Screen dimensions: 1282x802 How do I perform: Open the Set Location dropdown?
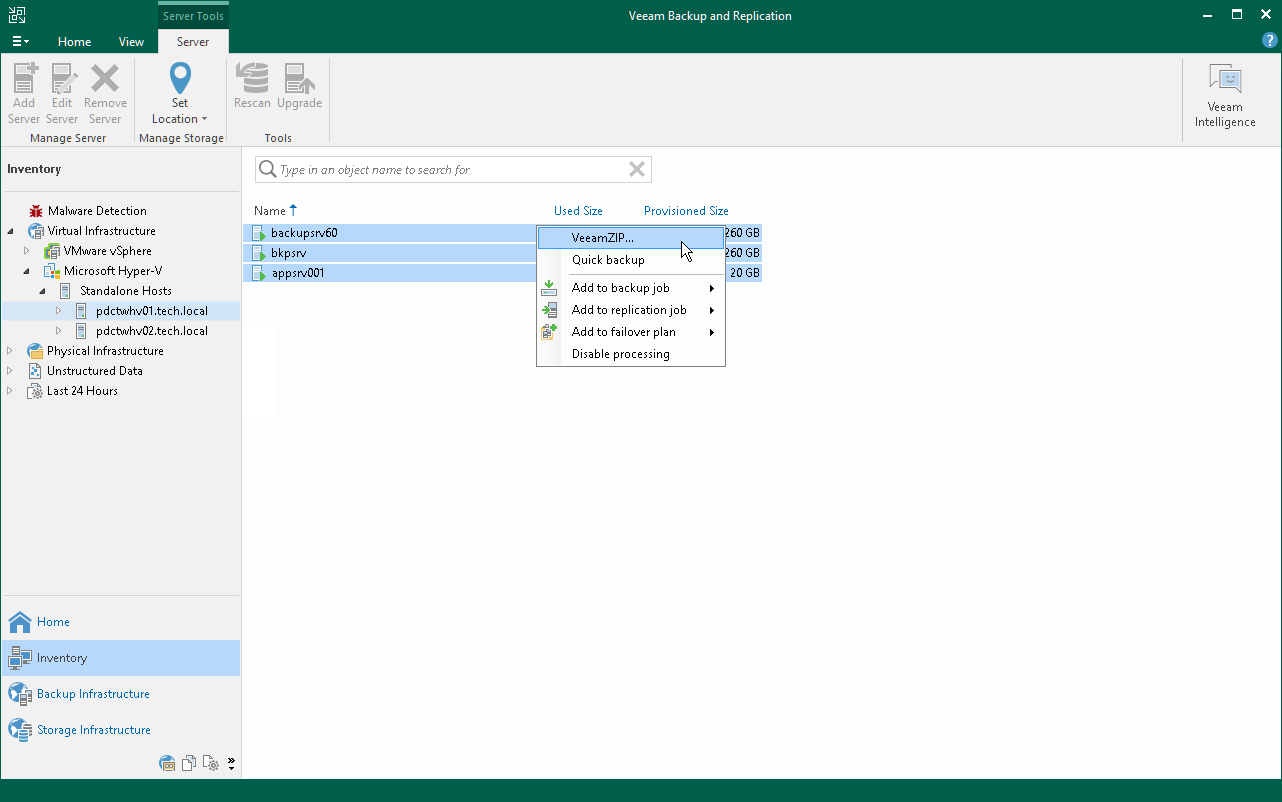click(x=180, y=96)
